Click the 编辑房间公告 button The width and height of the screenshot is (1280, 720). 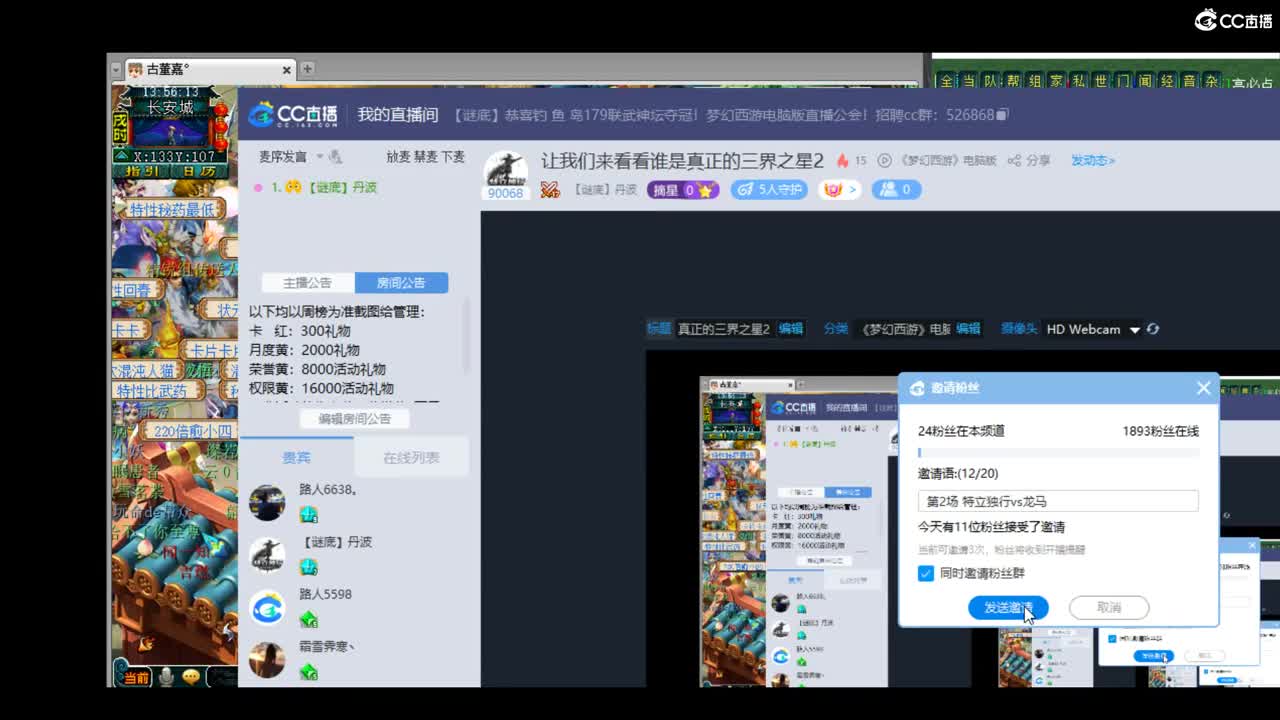pos(354,419)
